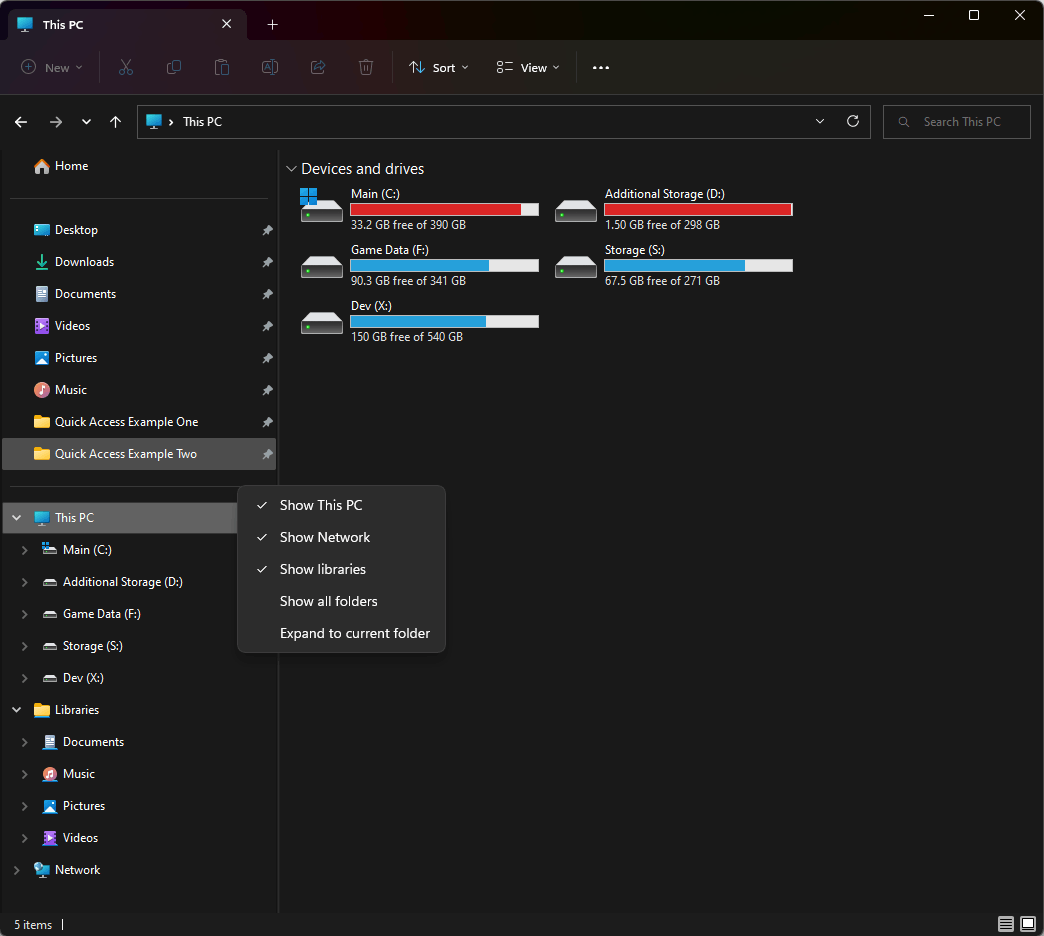
Task: Click Additional Storage (D:) red usage bar
Action: [698, 209]
